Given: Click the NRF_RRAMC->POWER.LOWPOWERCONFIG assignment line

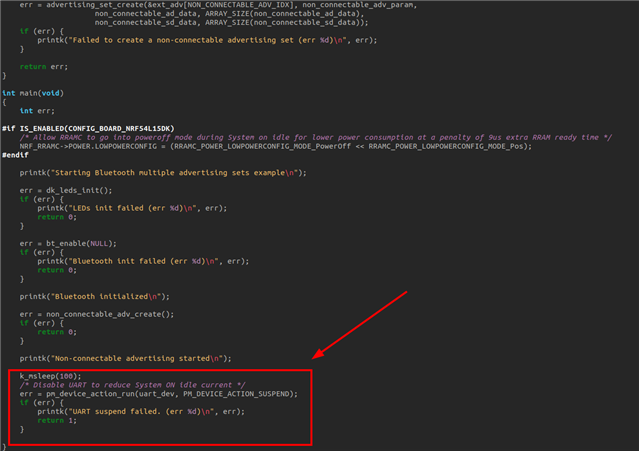Looking at the screenshot, I should coord(275,146).
